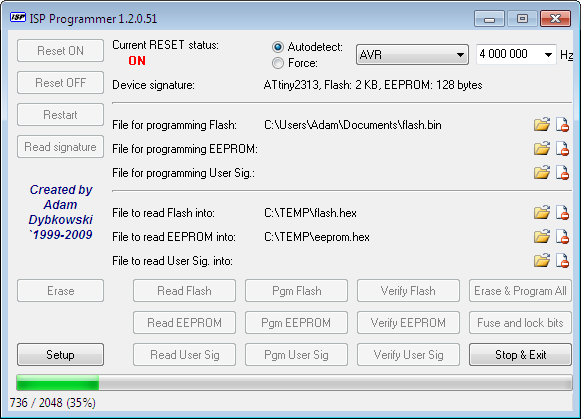Open folder for EEPROM programming file
Image resolution: width=581 pixels, height=419 pixels.
[542, 149]
